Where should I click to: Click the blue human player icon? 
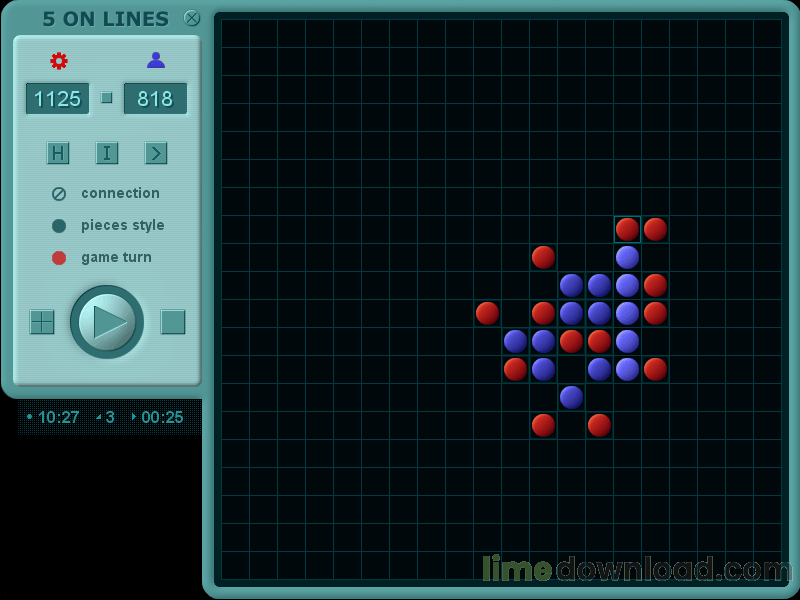click(x=156, y=60)
